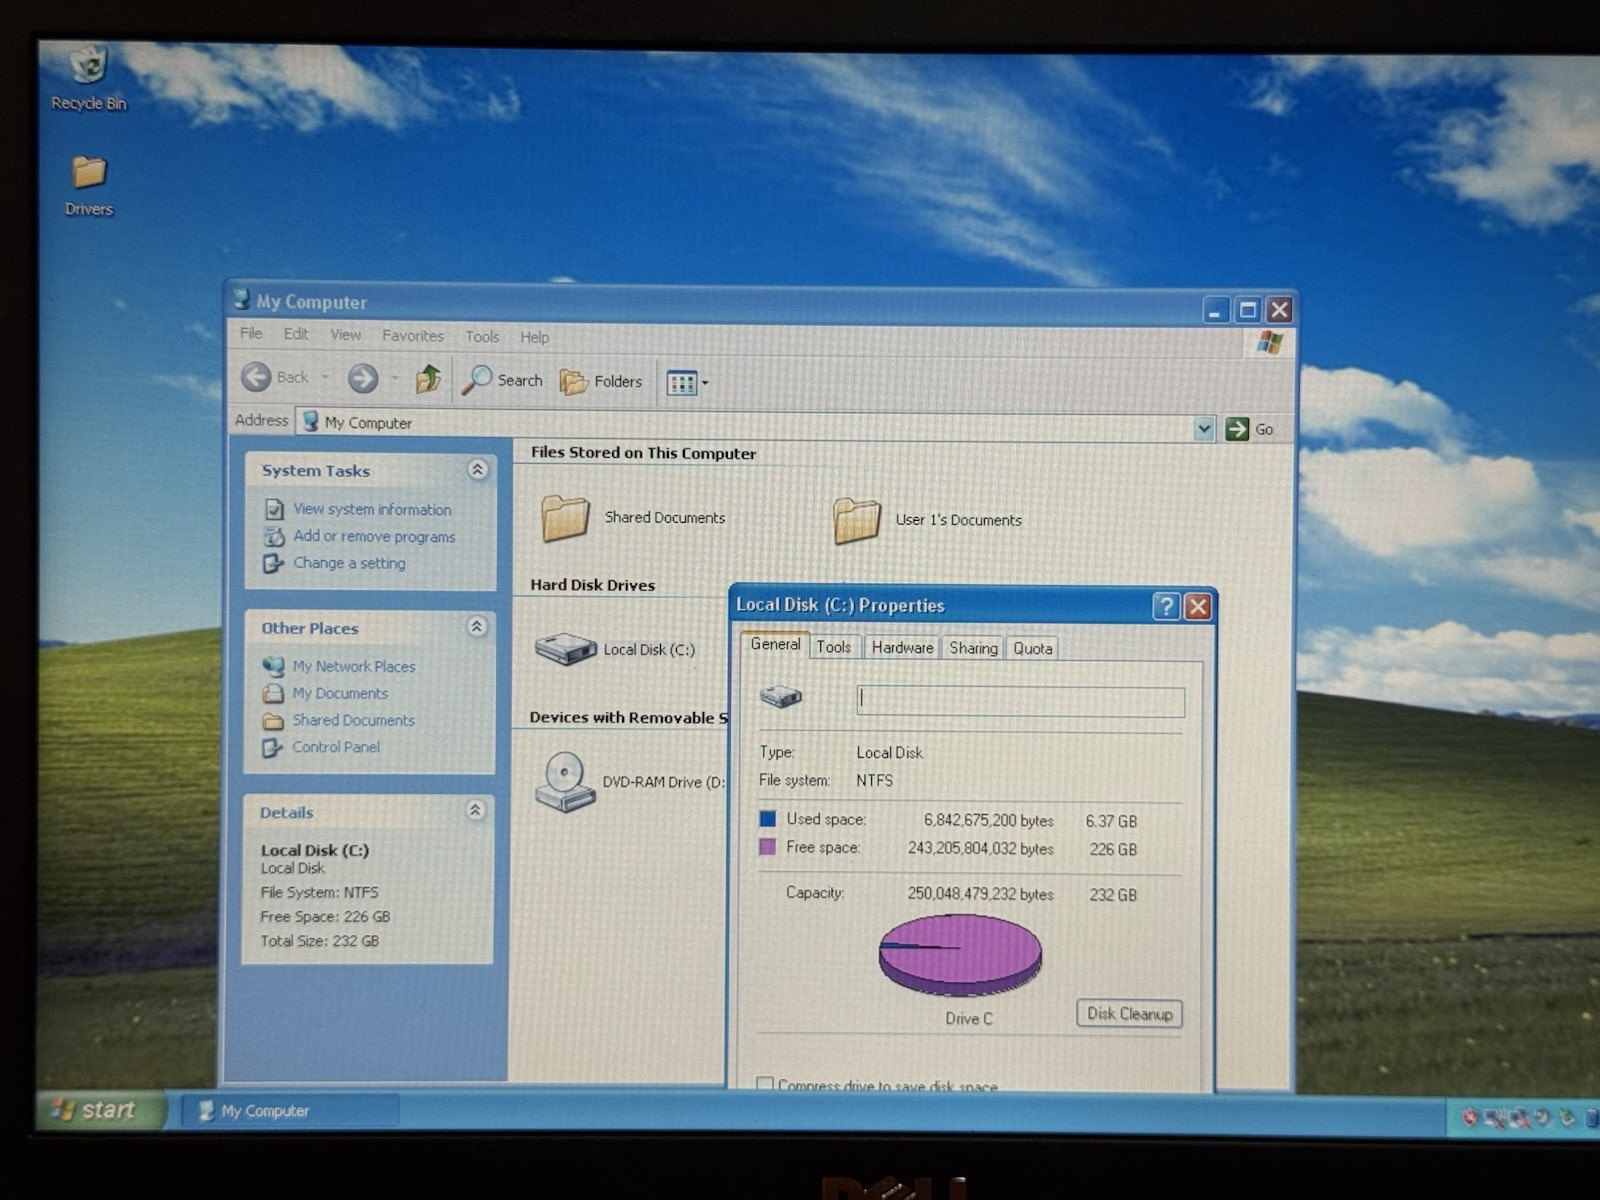Click the Start button
The width and height of the screenshot is (1600, 1200).
(x=100, y=1110)
